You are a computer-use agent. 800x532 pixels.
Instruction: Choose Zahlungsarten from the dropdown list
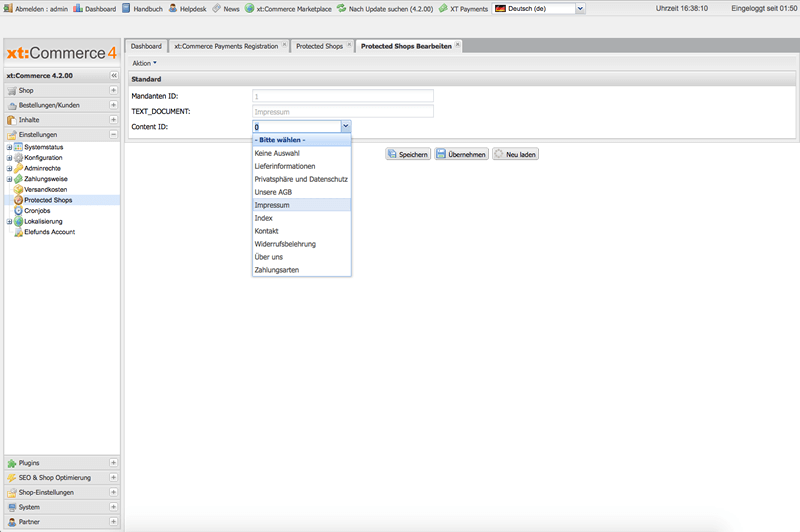click(x=302, y=270)
